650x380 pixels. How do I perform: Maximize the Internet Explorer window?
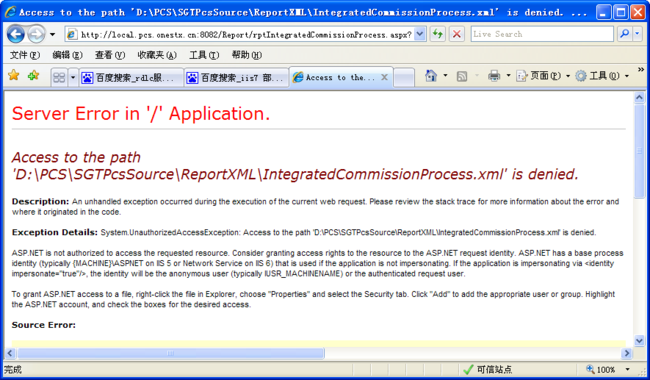[x=621, y=12]
